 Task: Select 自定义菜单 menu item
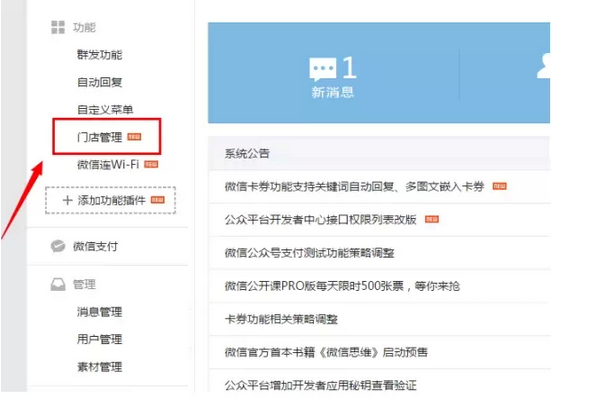(x=105, y=110)
